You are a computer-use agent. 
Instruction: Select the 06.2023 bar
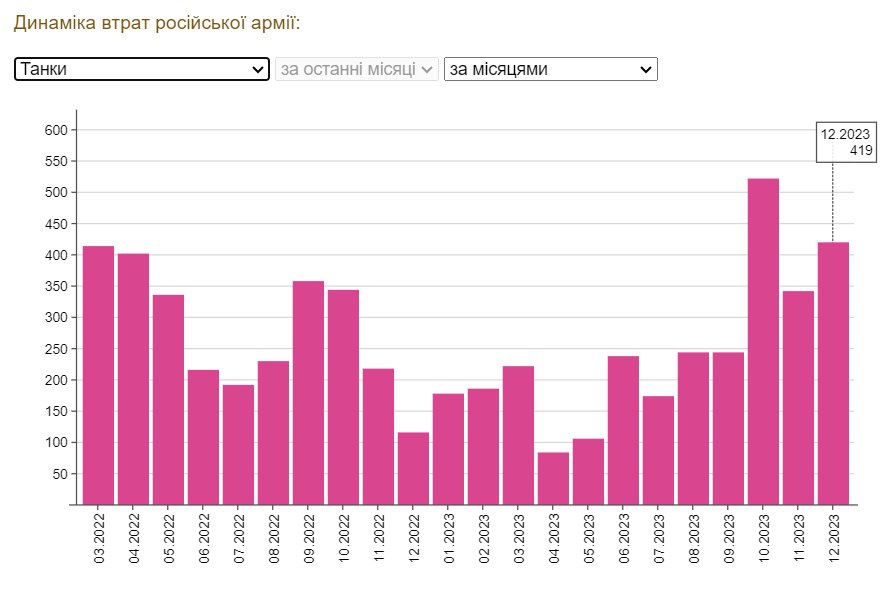point(623,430)
